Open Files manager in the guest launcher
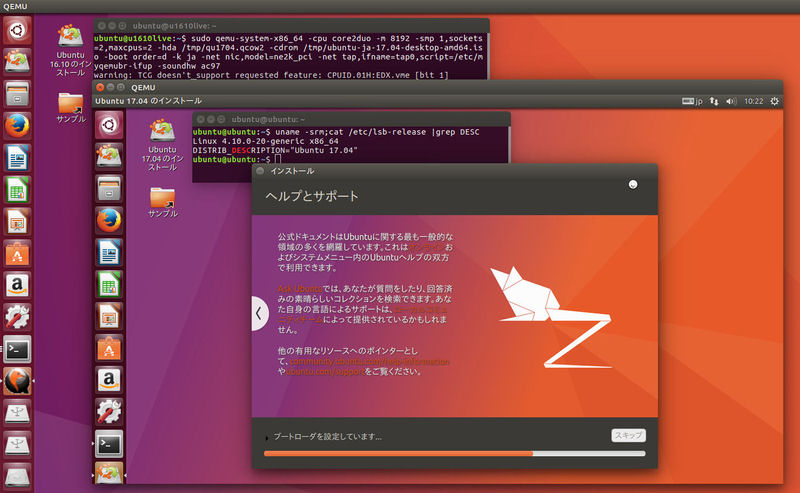800x493 pixels. coord(109,189)
